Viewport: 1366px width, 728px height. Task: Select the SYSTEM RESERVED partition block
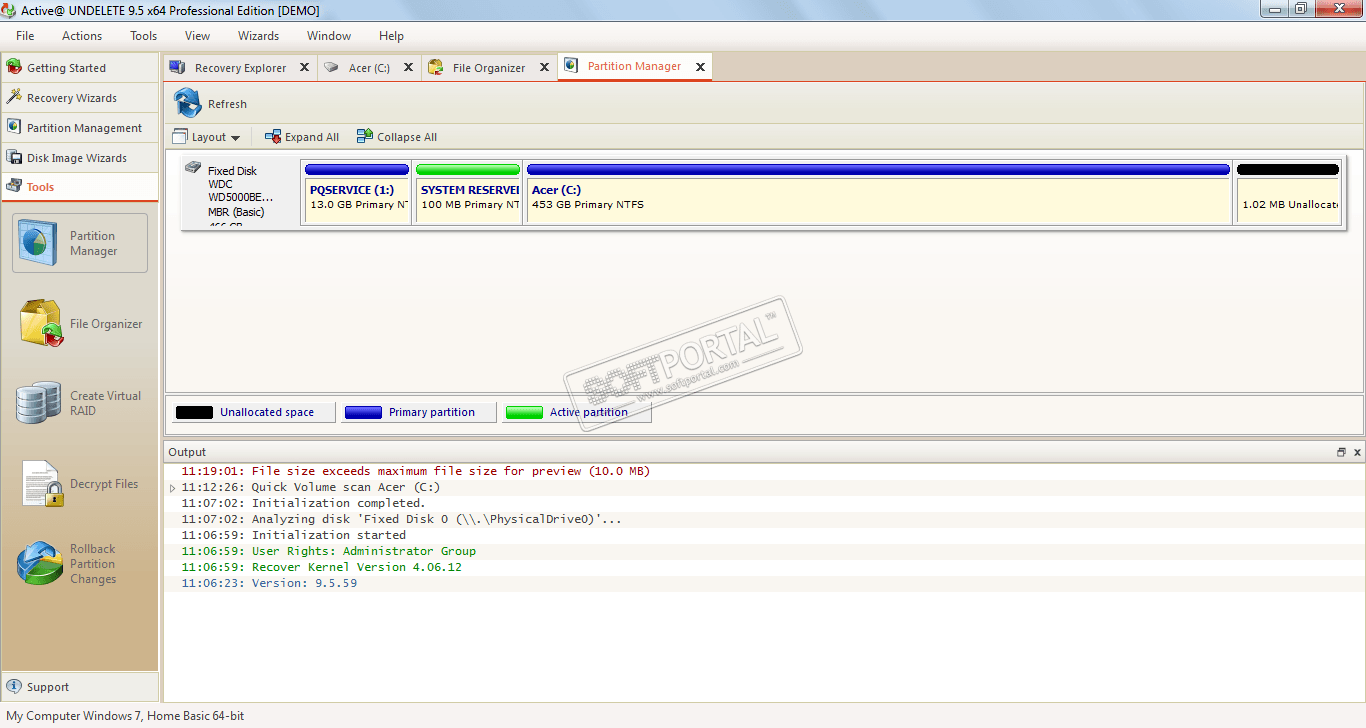coord(468,192)
